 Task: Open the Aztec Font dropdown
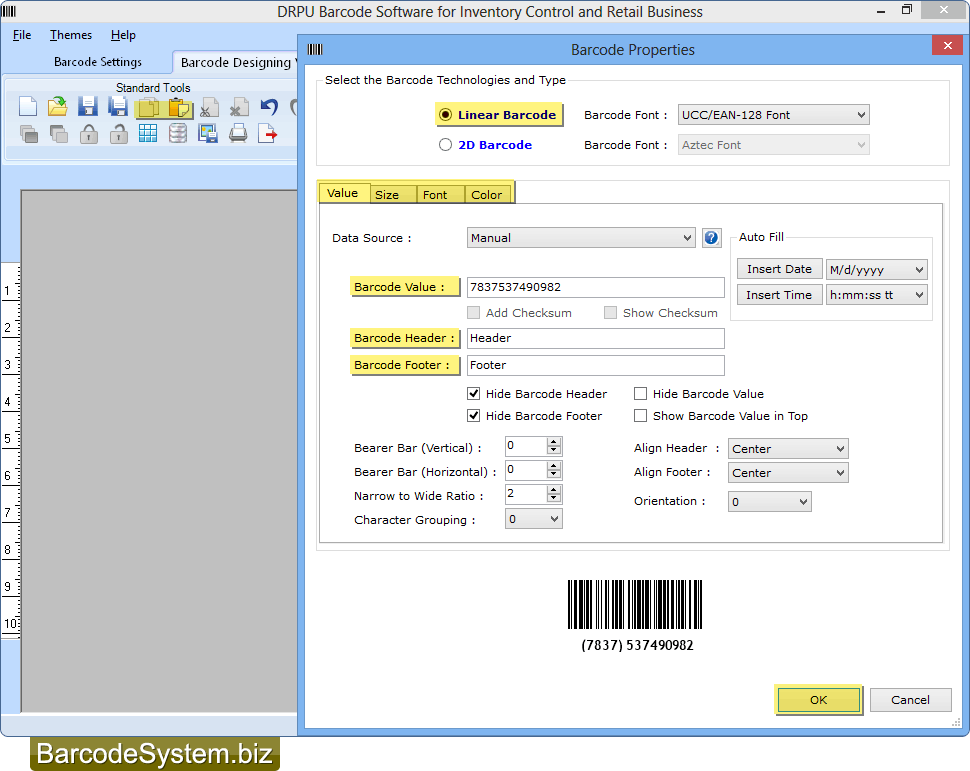tap(773, 145)
